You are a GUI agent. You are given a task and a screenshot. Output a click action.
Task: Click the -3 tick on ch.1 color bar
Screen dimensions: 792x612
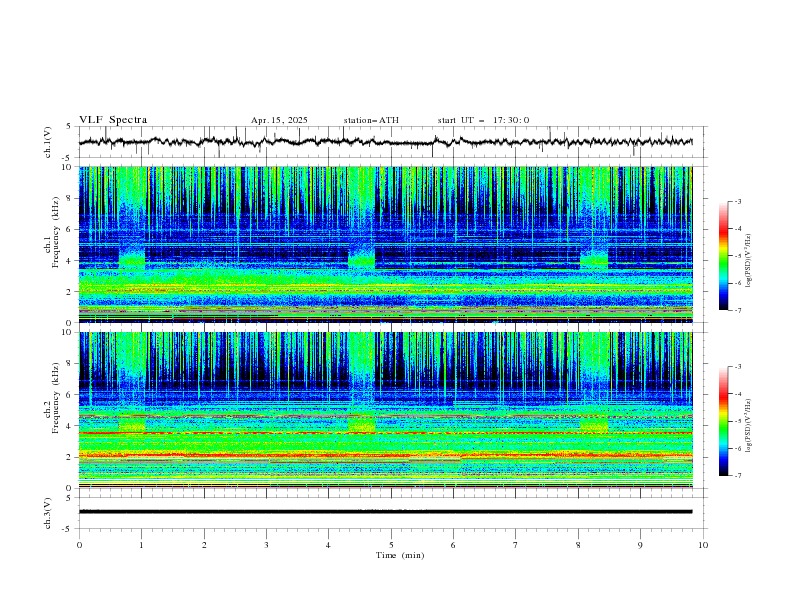tap(737, 201)
